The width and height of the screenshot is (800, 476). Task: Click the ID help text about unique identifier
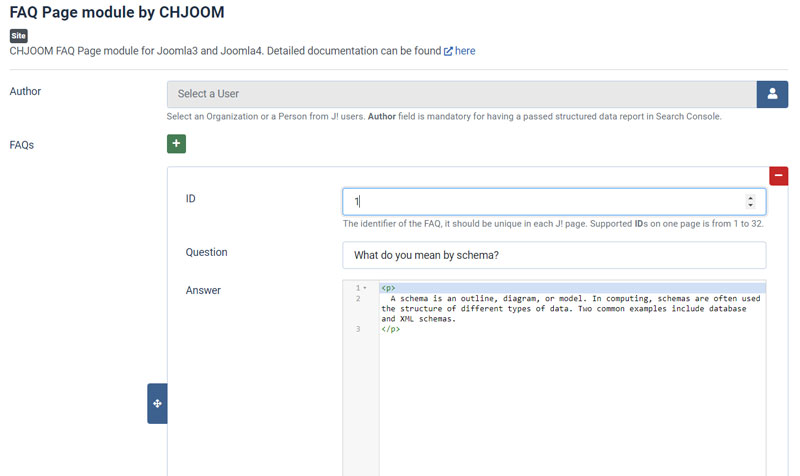pyautogui.click(x=553, y=223)
